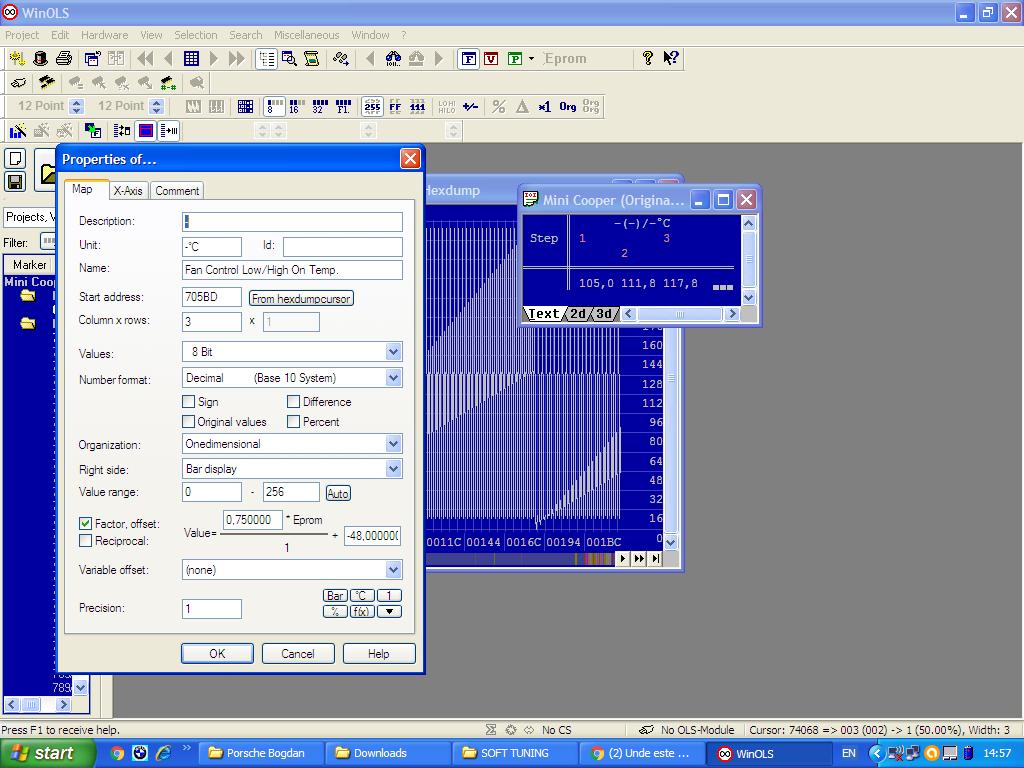Click the horizontal scrollbar in Mini Cooper window
The width and height of the screenshot is (1024, 768).
point(680,314)
